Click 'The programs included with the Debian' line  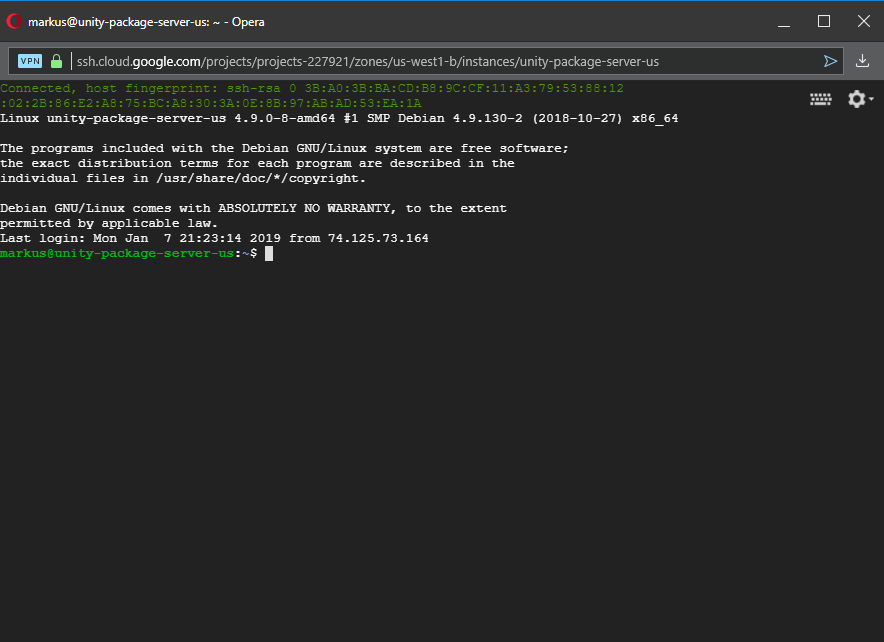[284, 148]
